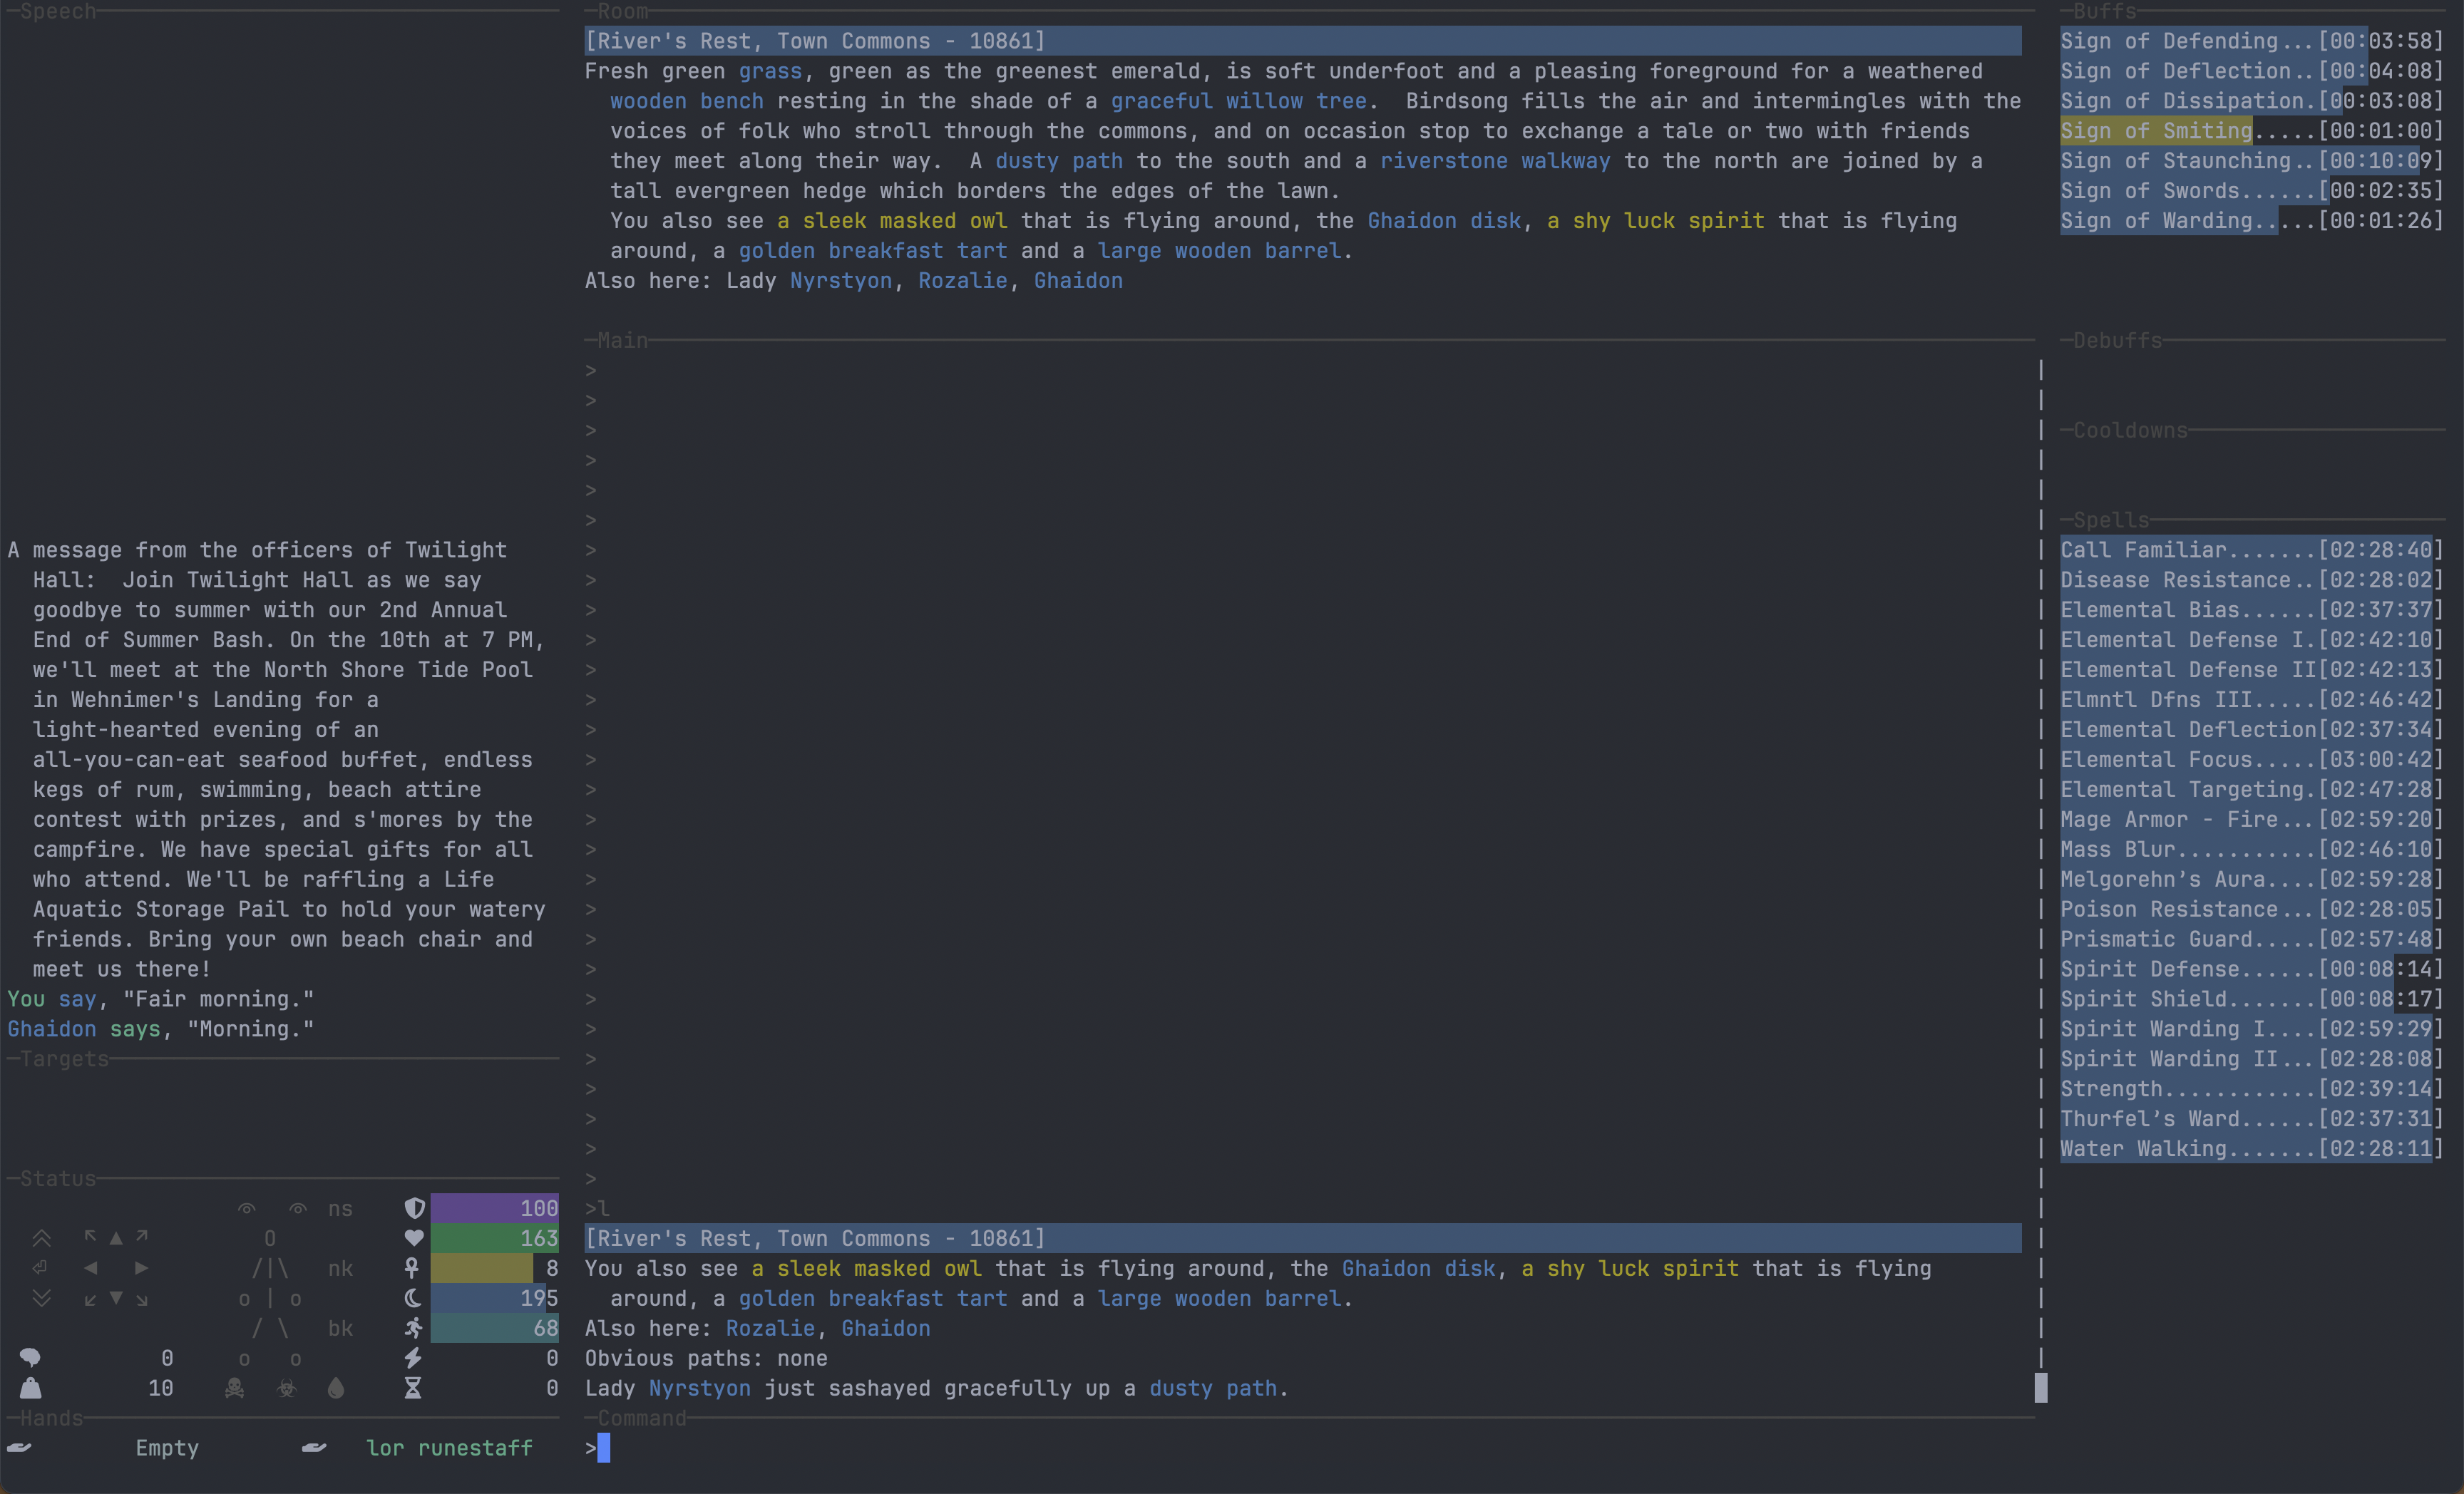Image resolution: width=2464 pixels, height=1494 pixels.
Task: Click the Main window scrollbar thumb
Action: click(2041, 1388)
